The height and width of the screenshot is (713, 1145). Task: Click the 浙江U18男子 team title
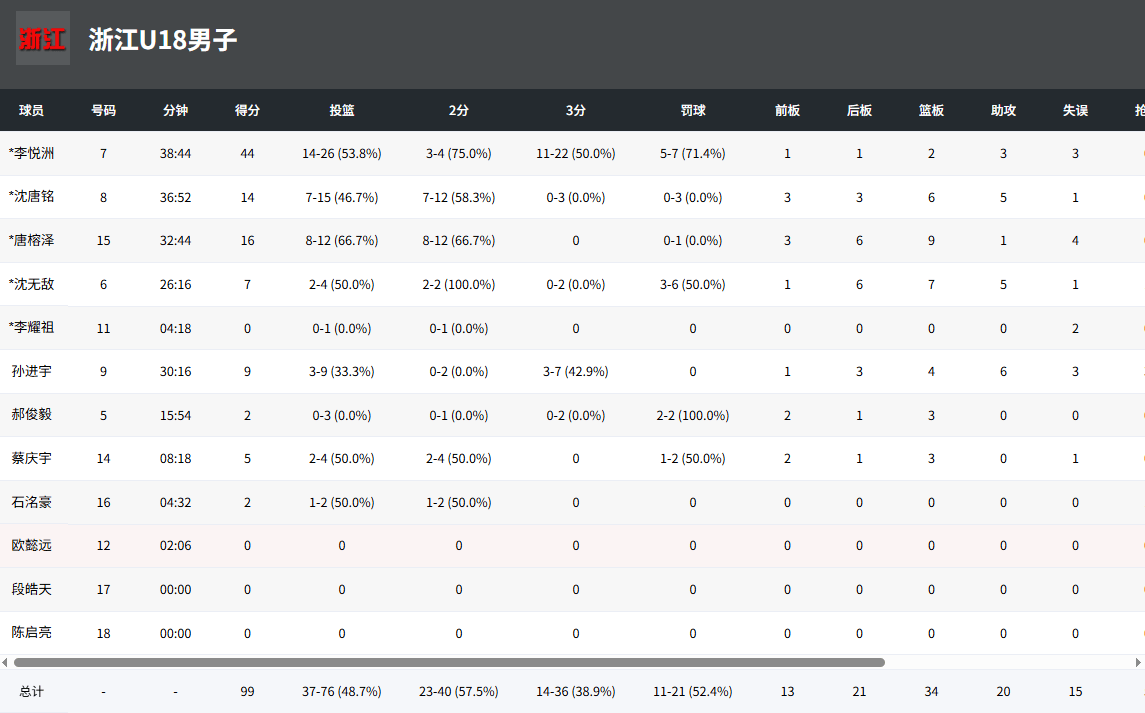pyautogui.click(x=163, y=40)
